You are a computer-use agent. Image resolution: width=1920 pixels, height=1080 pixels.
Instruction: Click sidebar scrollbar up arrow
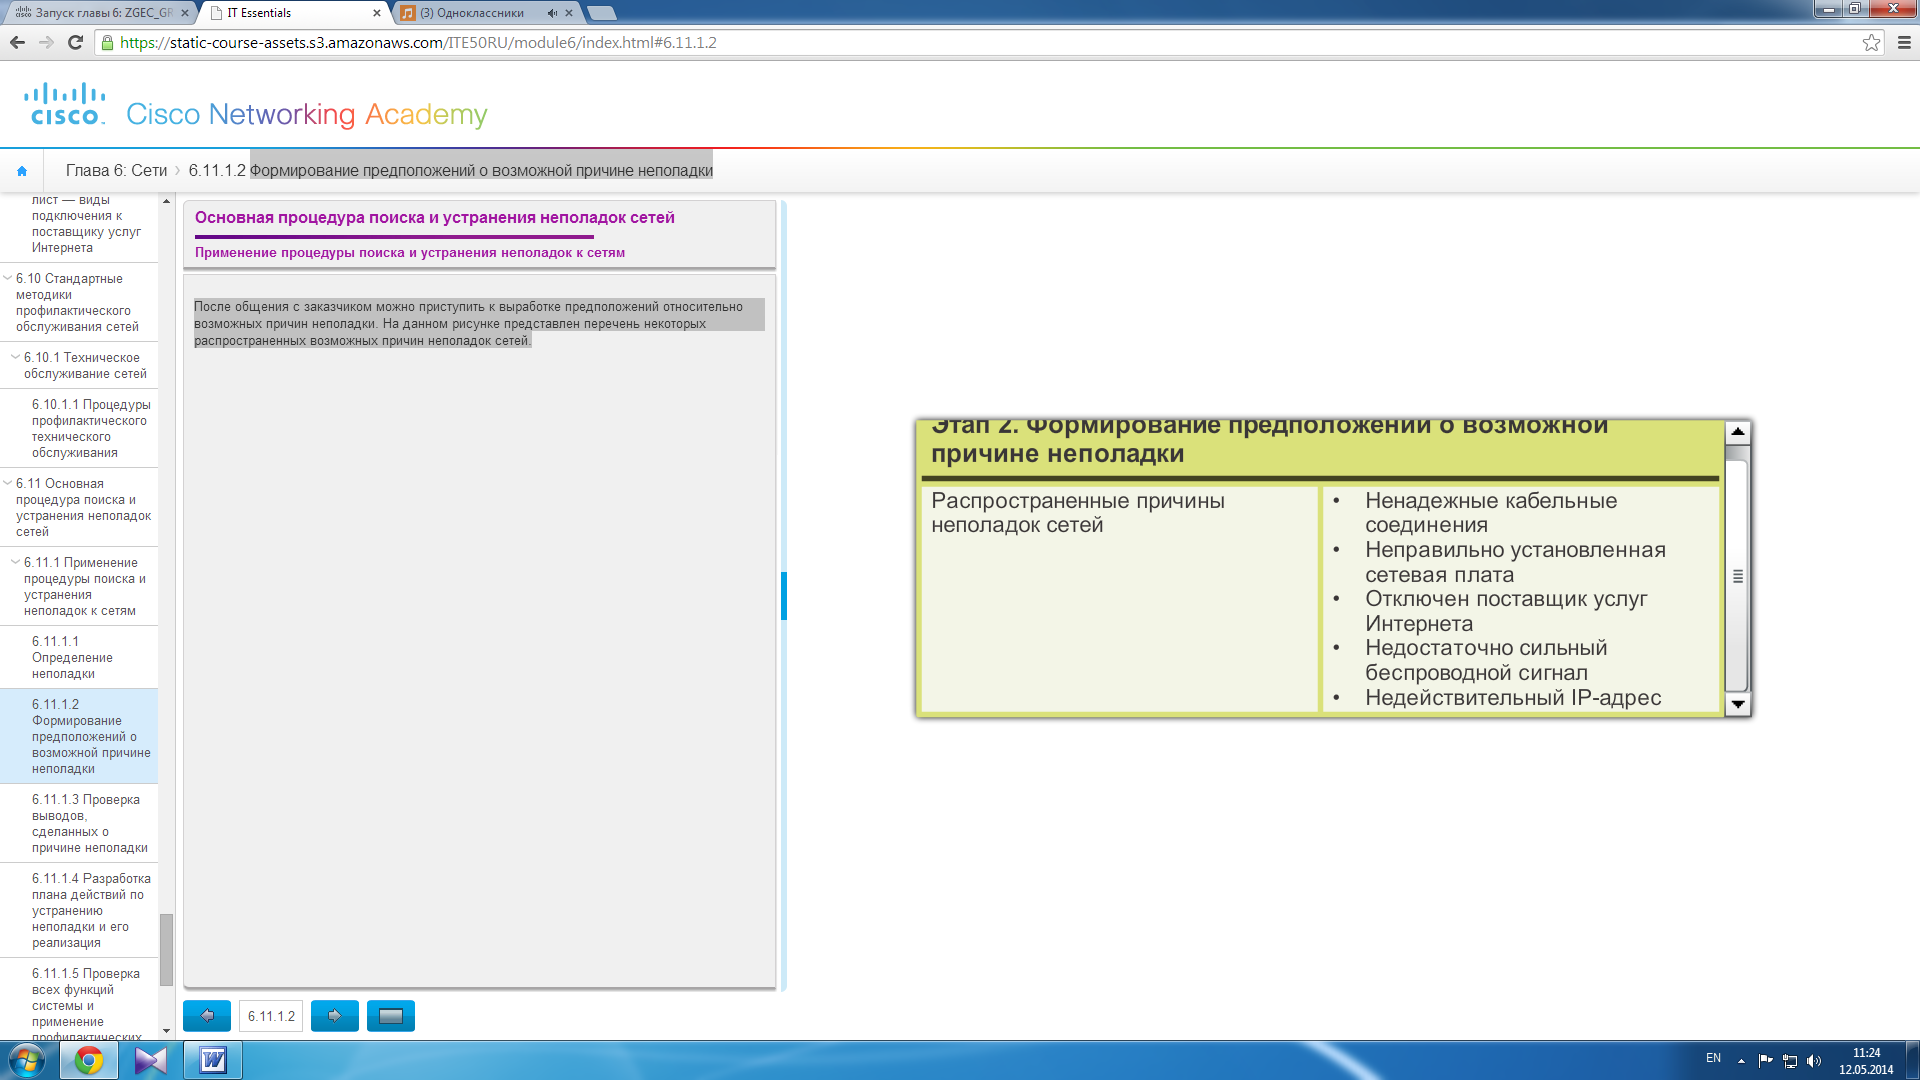pos(166,201)
